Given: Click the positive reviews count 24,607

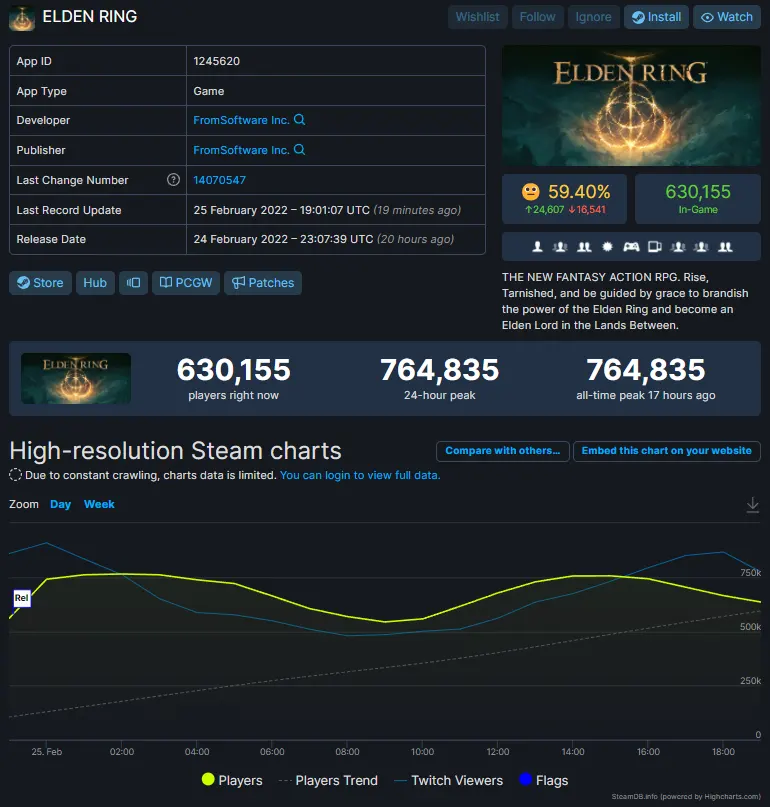Looking at the screenshot, I should pos(545,209).
